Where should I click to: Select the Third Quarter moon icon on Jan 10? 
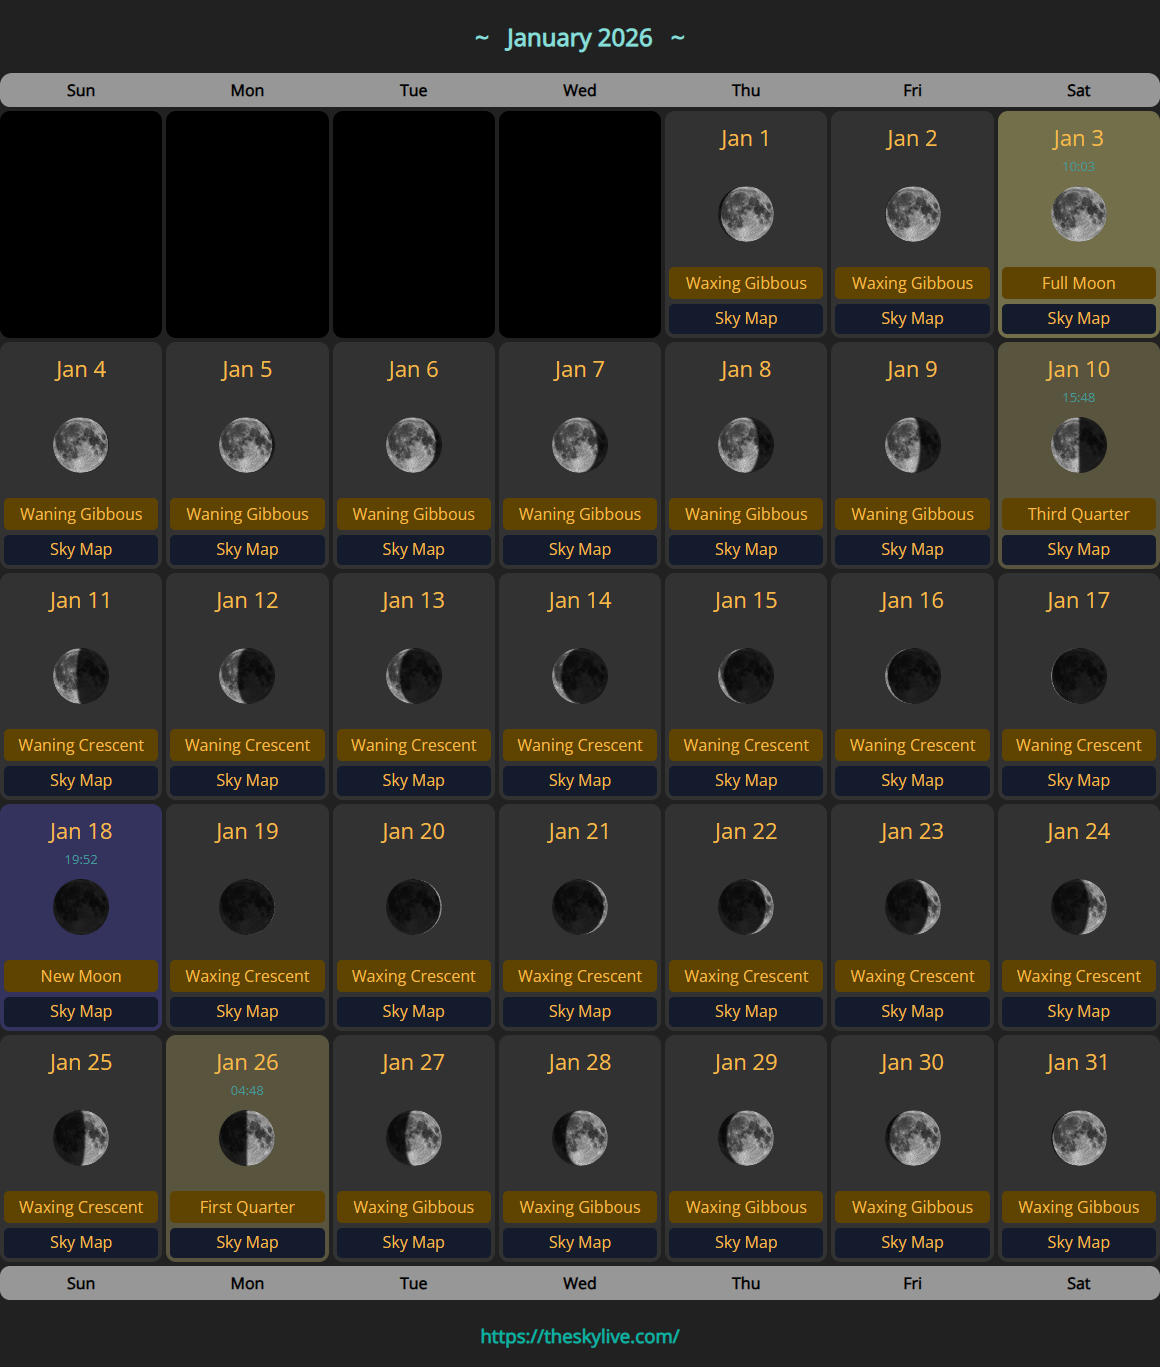coord(1078,445)
